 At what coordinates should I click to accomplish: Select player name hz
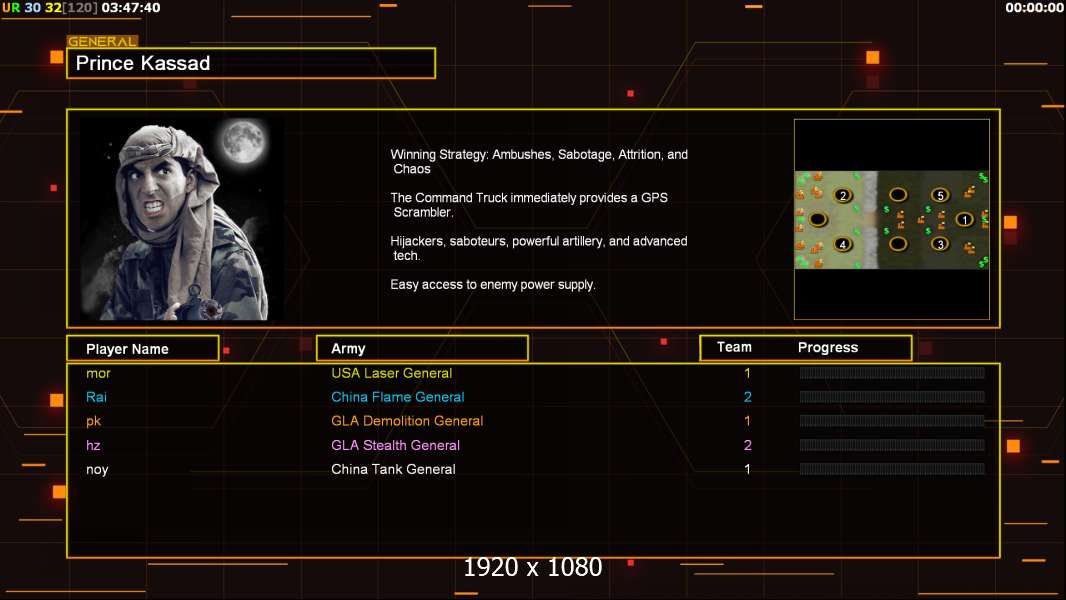pos(93,445)
